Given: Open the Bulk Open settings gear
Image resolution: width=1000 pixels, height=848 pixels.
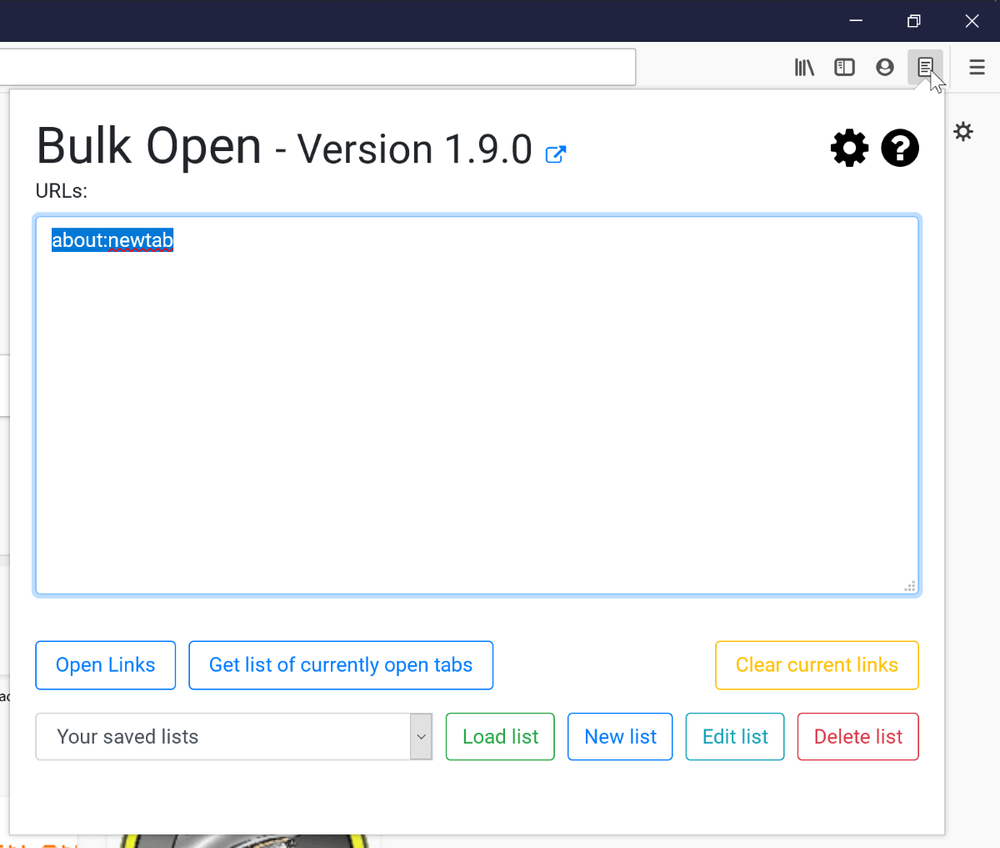Looking at the screenshot, I should [849, 149].
